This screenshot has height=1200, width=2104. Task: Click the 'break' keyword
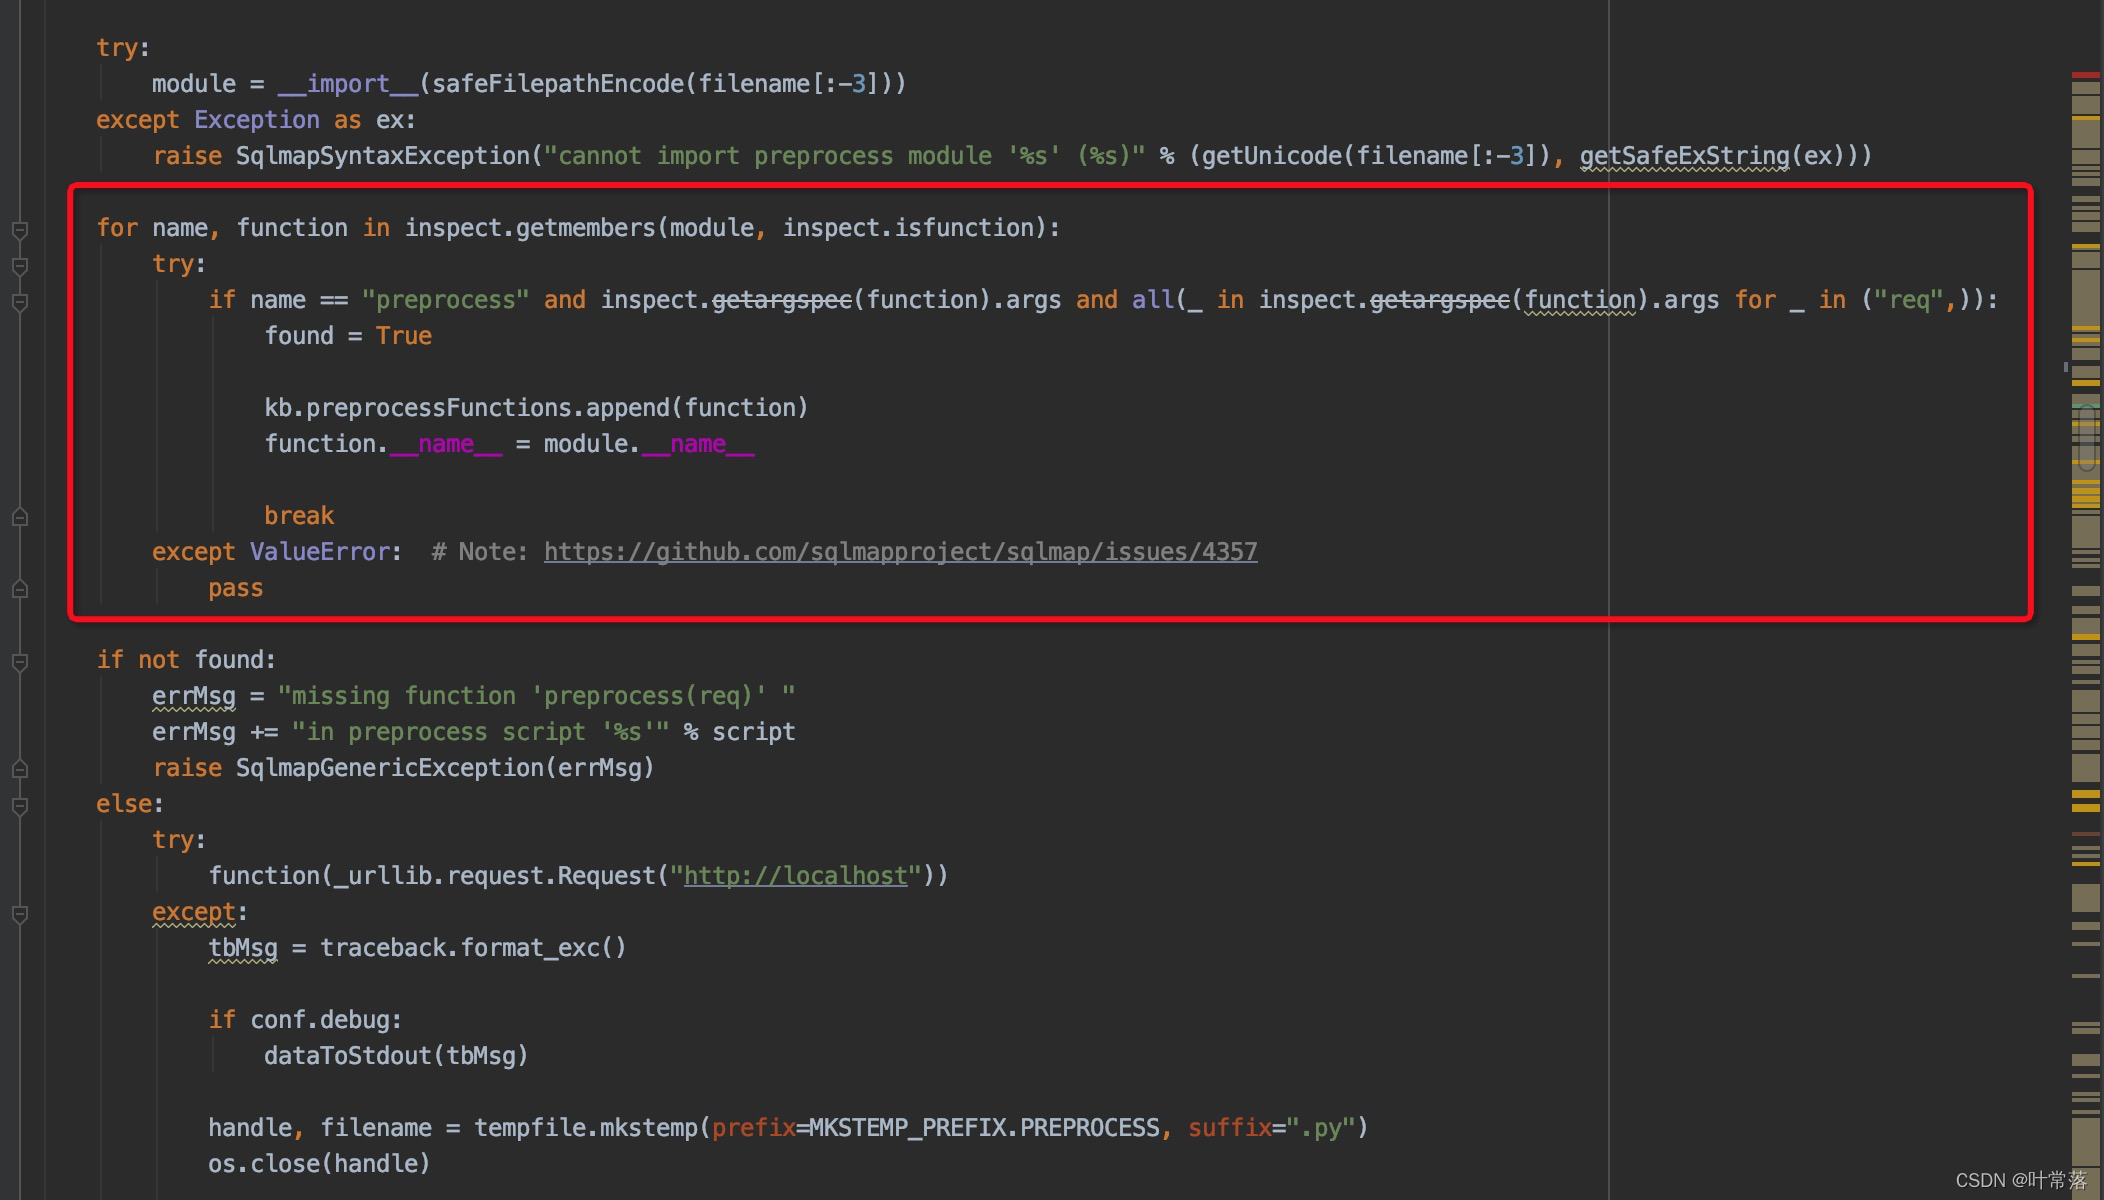(x=299, y=516)
